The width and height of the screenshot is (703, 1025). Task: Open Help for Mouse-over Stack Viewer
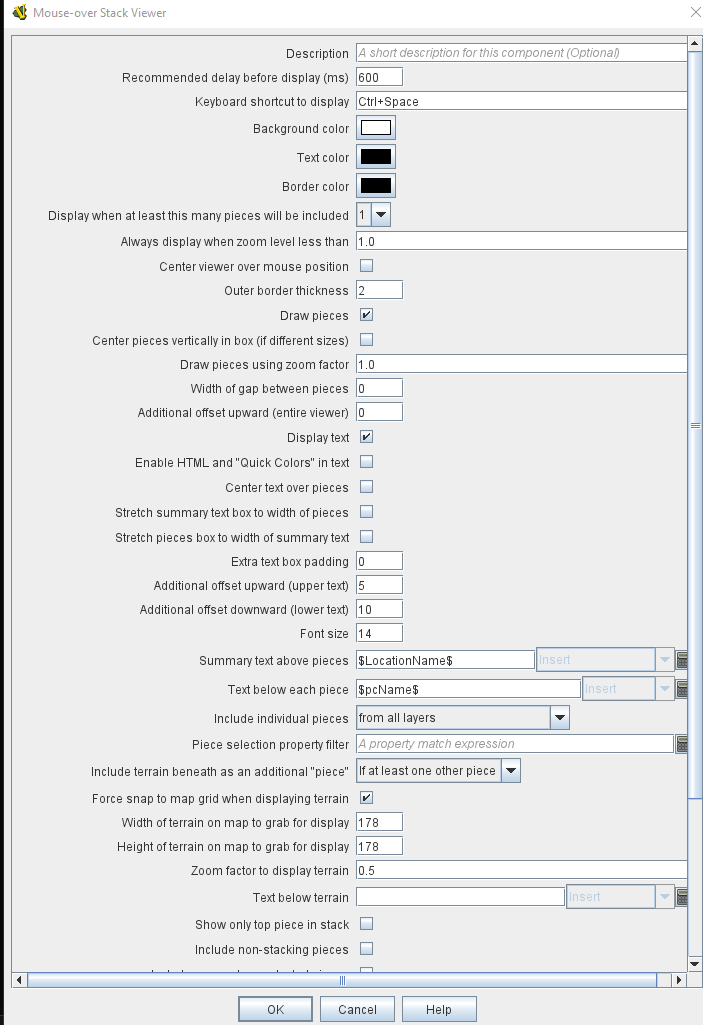pyautogui.click(x=439, y=1009)
